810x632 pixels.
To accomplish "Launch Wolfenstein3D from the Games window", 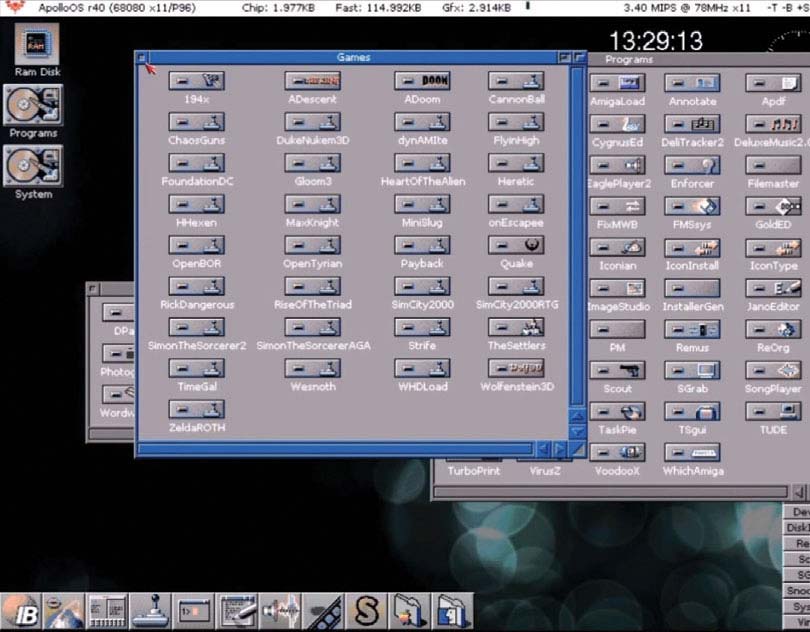I will point(516,368).
